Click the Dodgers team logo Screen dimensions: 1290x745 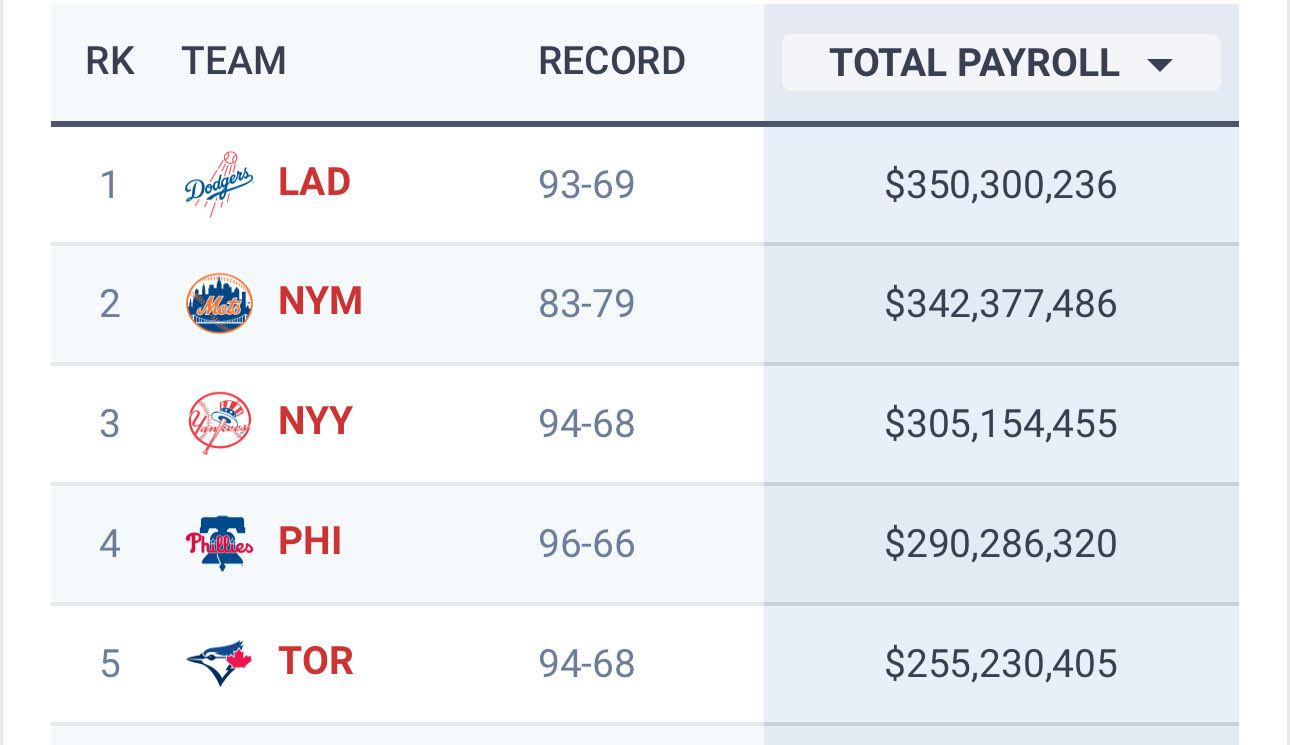[x=219, y=184]
